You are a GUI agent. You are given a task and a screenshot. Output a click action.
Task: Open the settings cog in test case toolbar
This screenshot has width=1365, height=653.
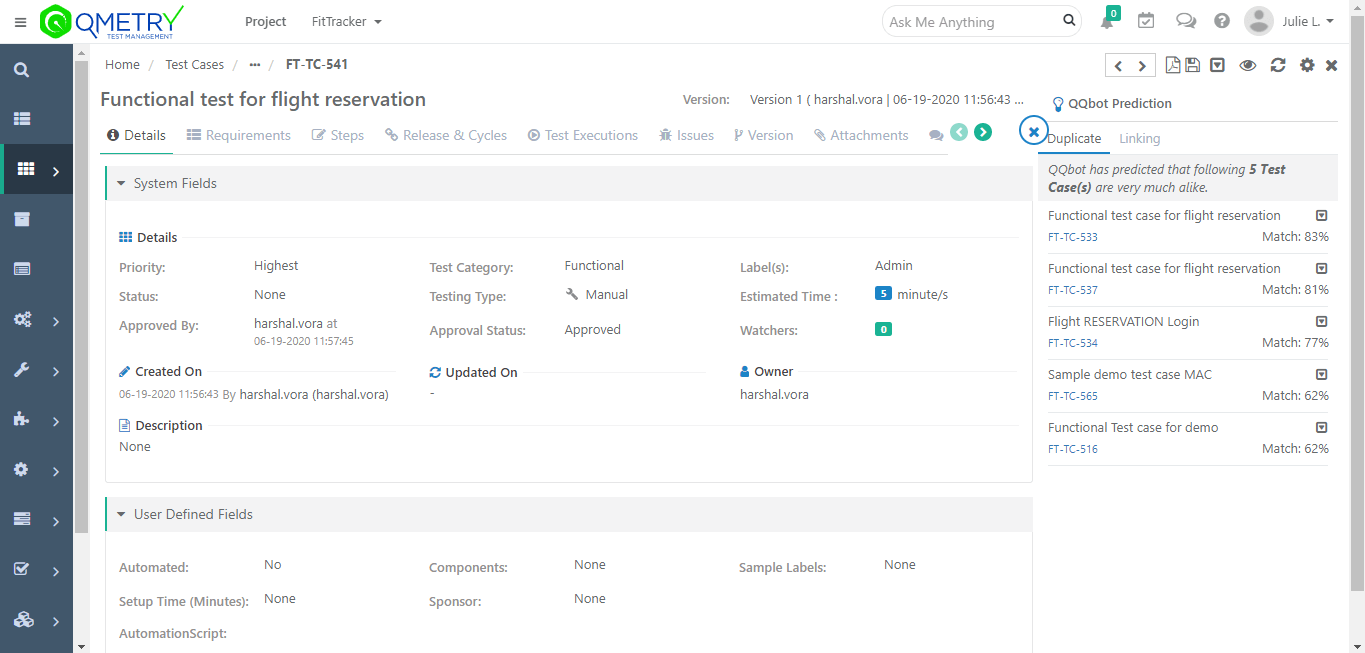tap(1307, 65)
